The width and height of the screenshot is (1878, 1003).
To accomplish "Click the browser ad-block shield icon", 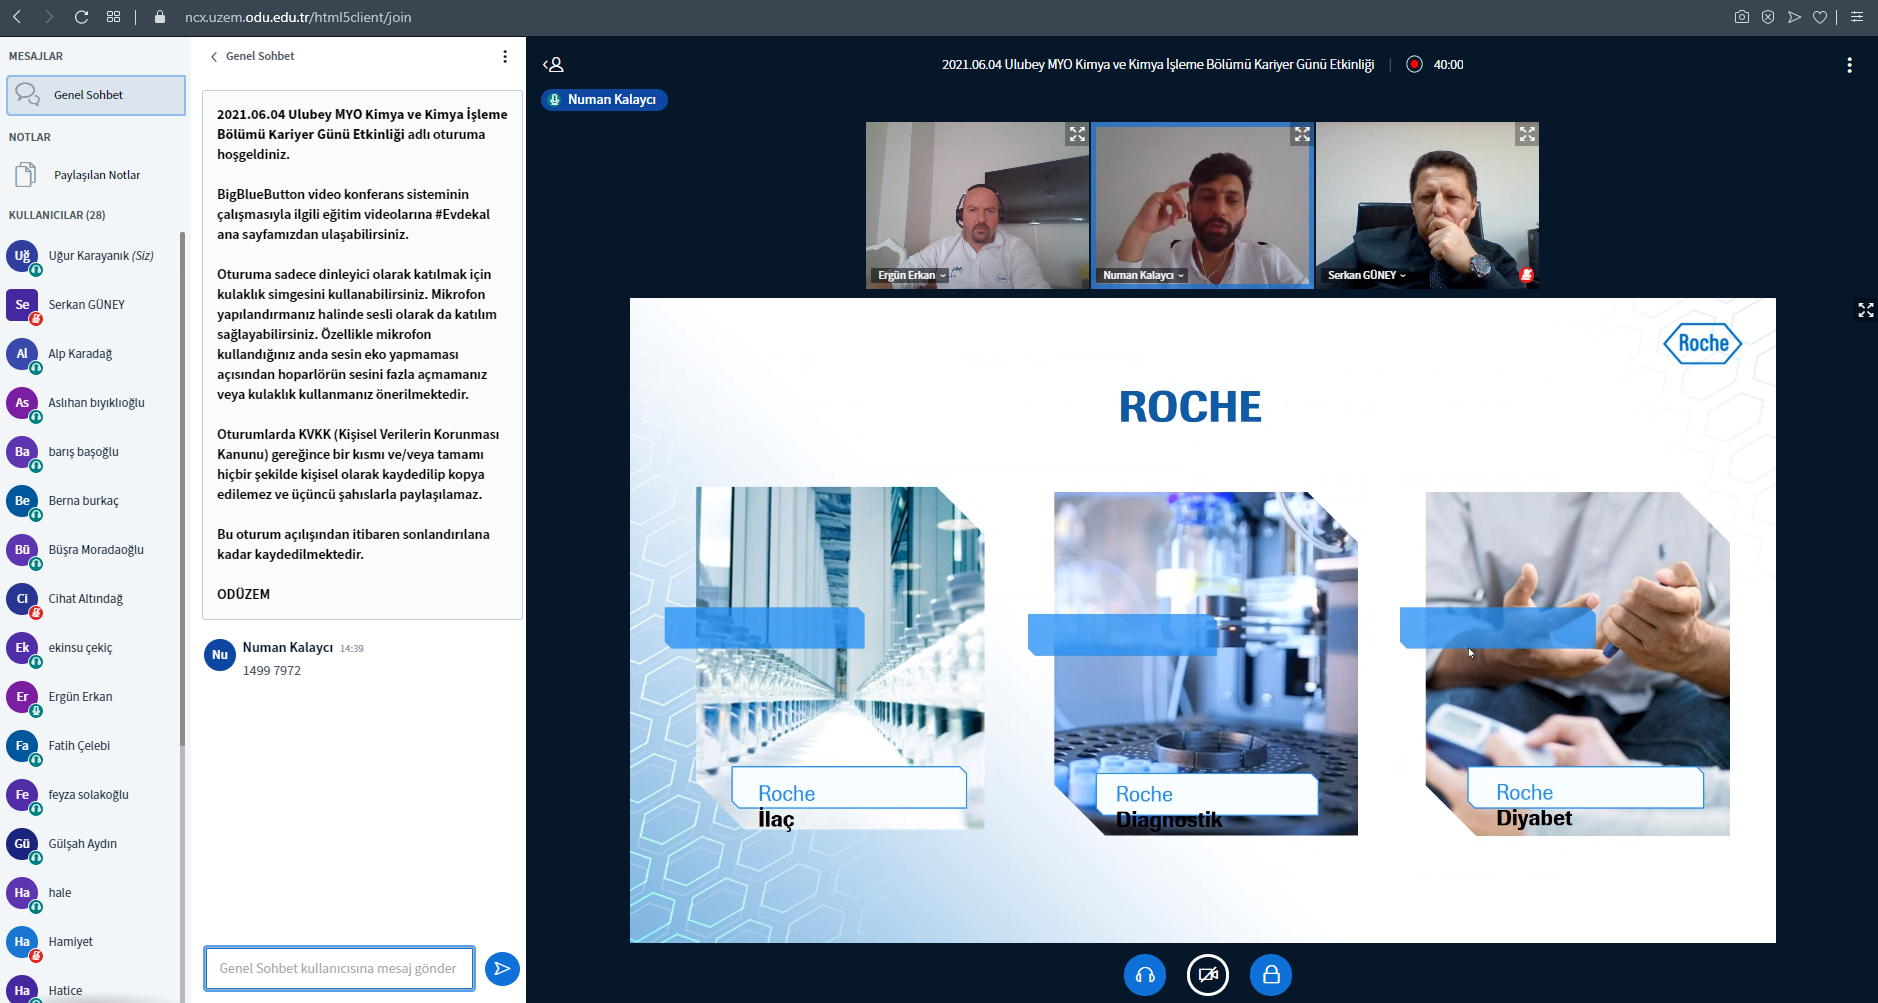I will pos(1768,17).
